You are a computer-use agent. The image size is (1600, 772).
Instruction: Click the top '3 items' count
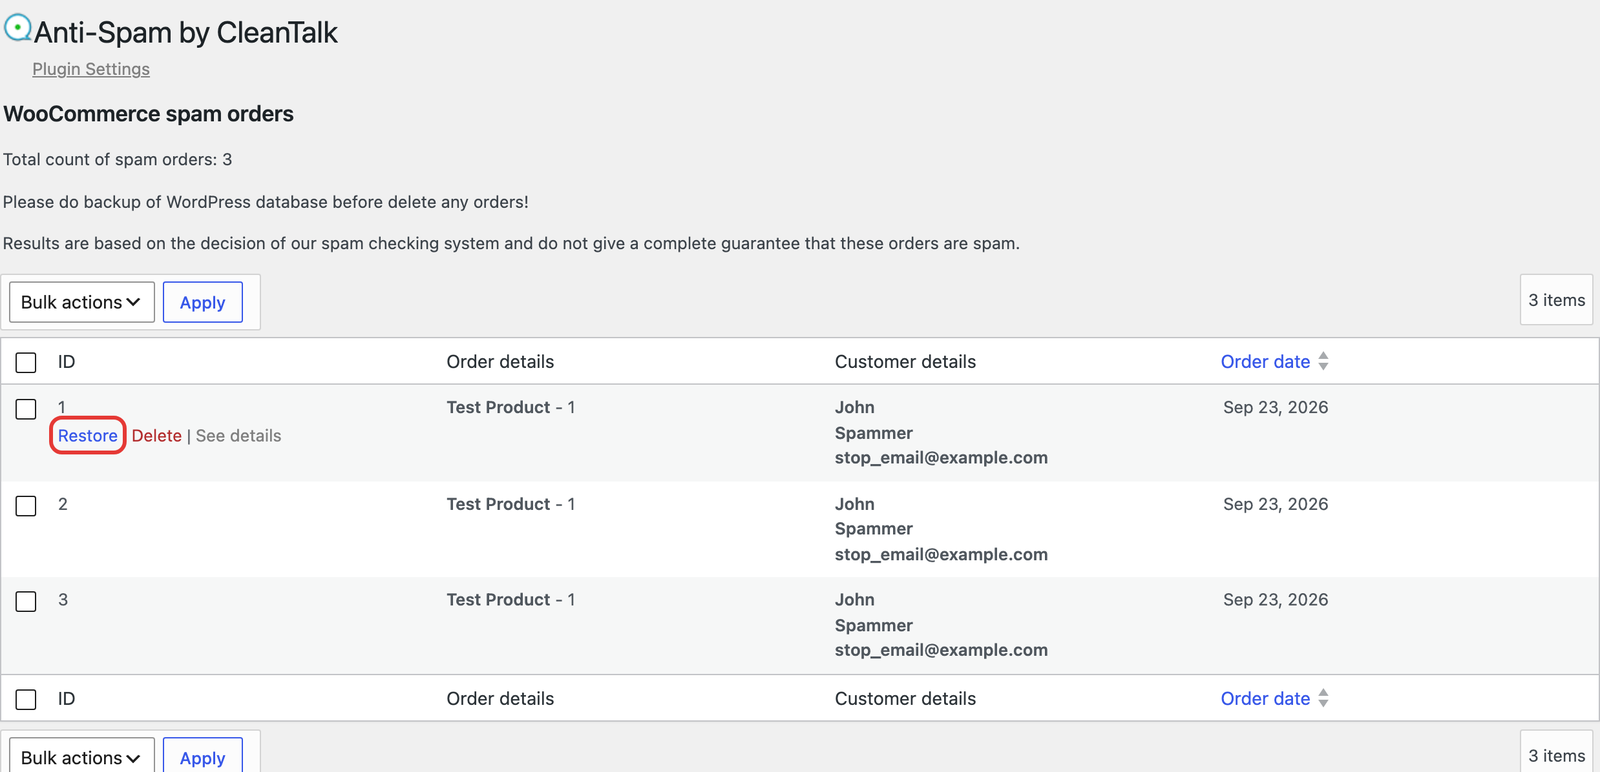click(1557, 300)
